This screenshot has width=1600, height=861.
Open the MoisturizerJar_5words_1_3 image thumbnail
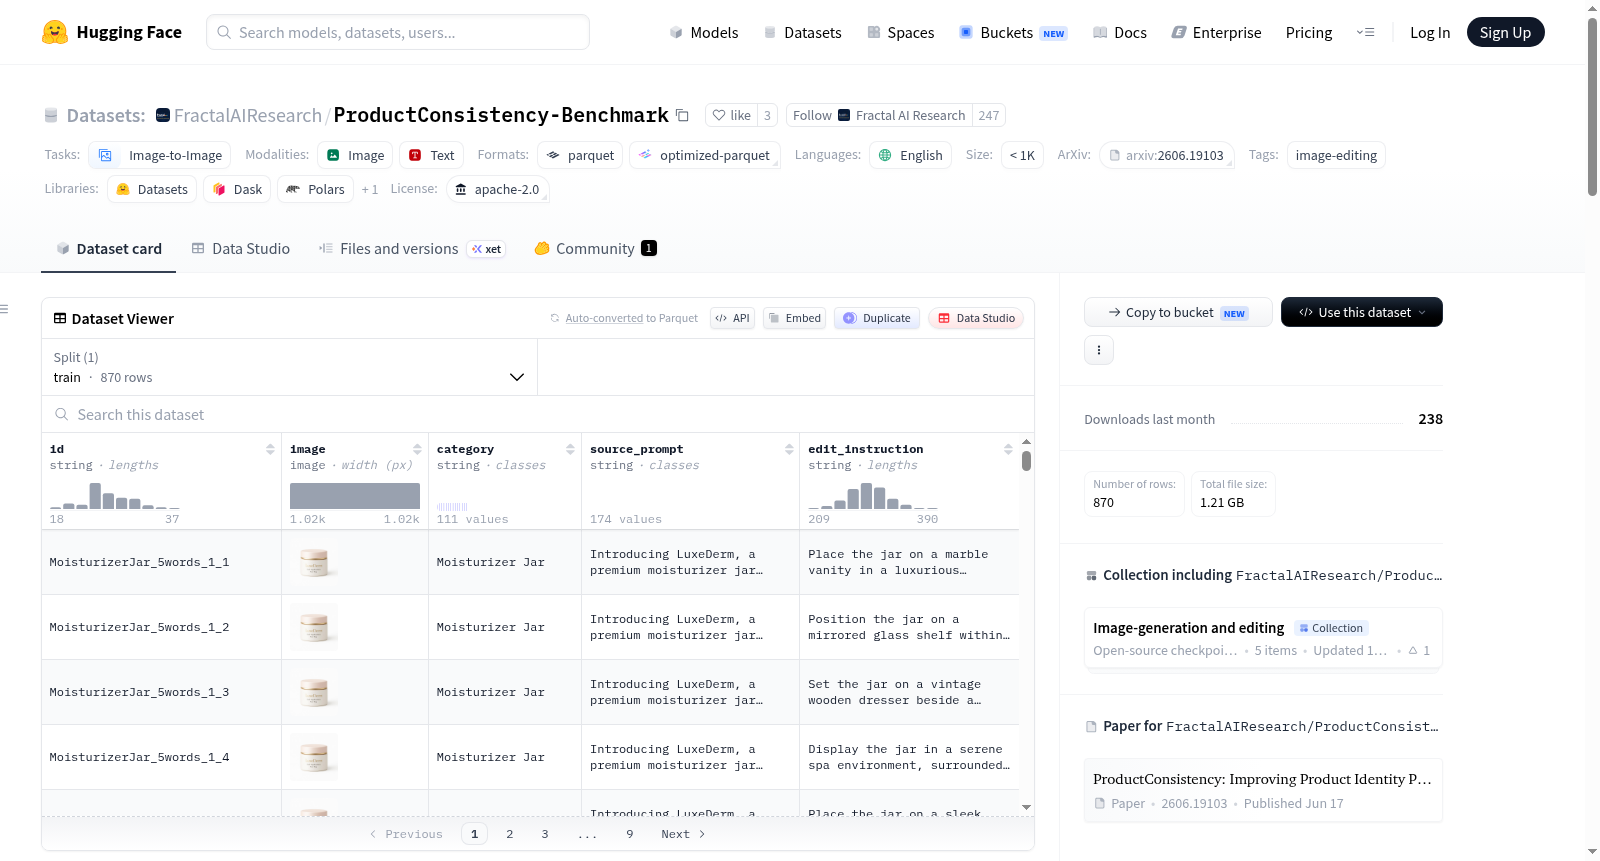[314, 692]
